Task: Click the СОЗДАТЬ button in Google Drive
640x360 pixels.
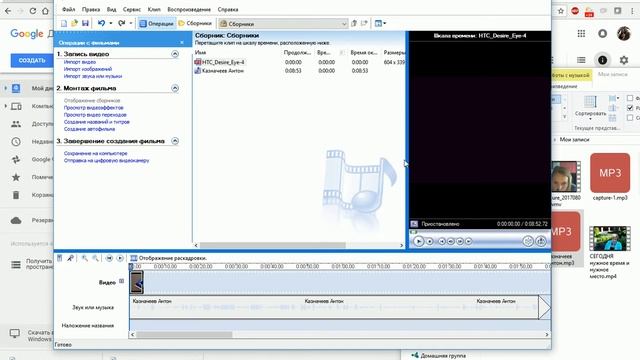Action: point(32,60)
